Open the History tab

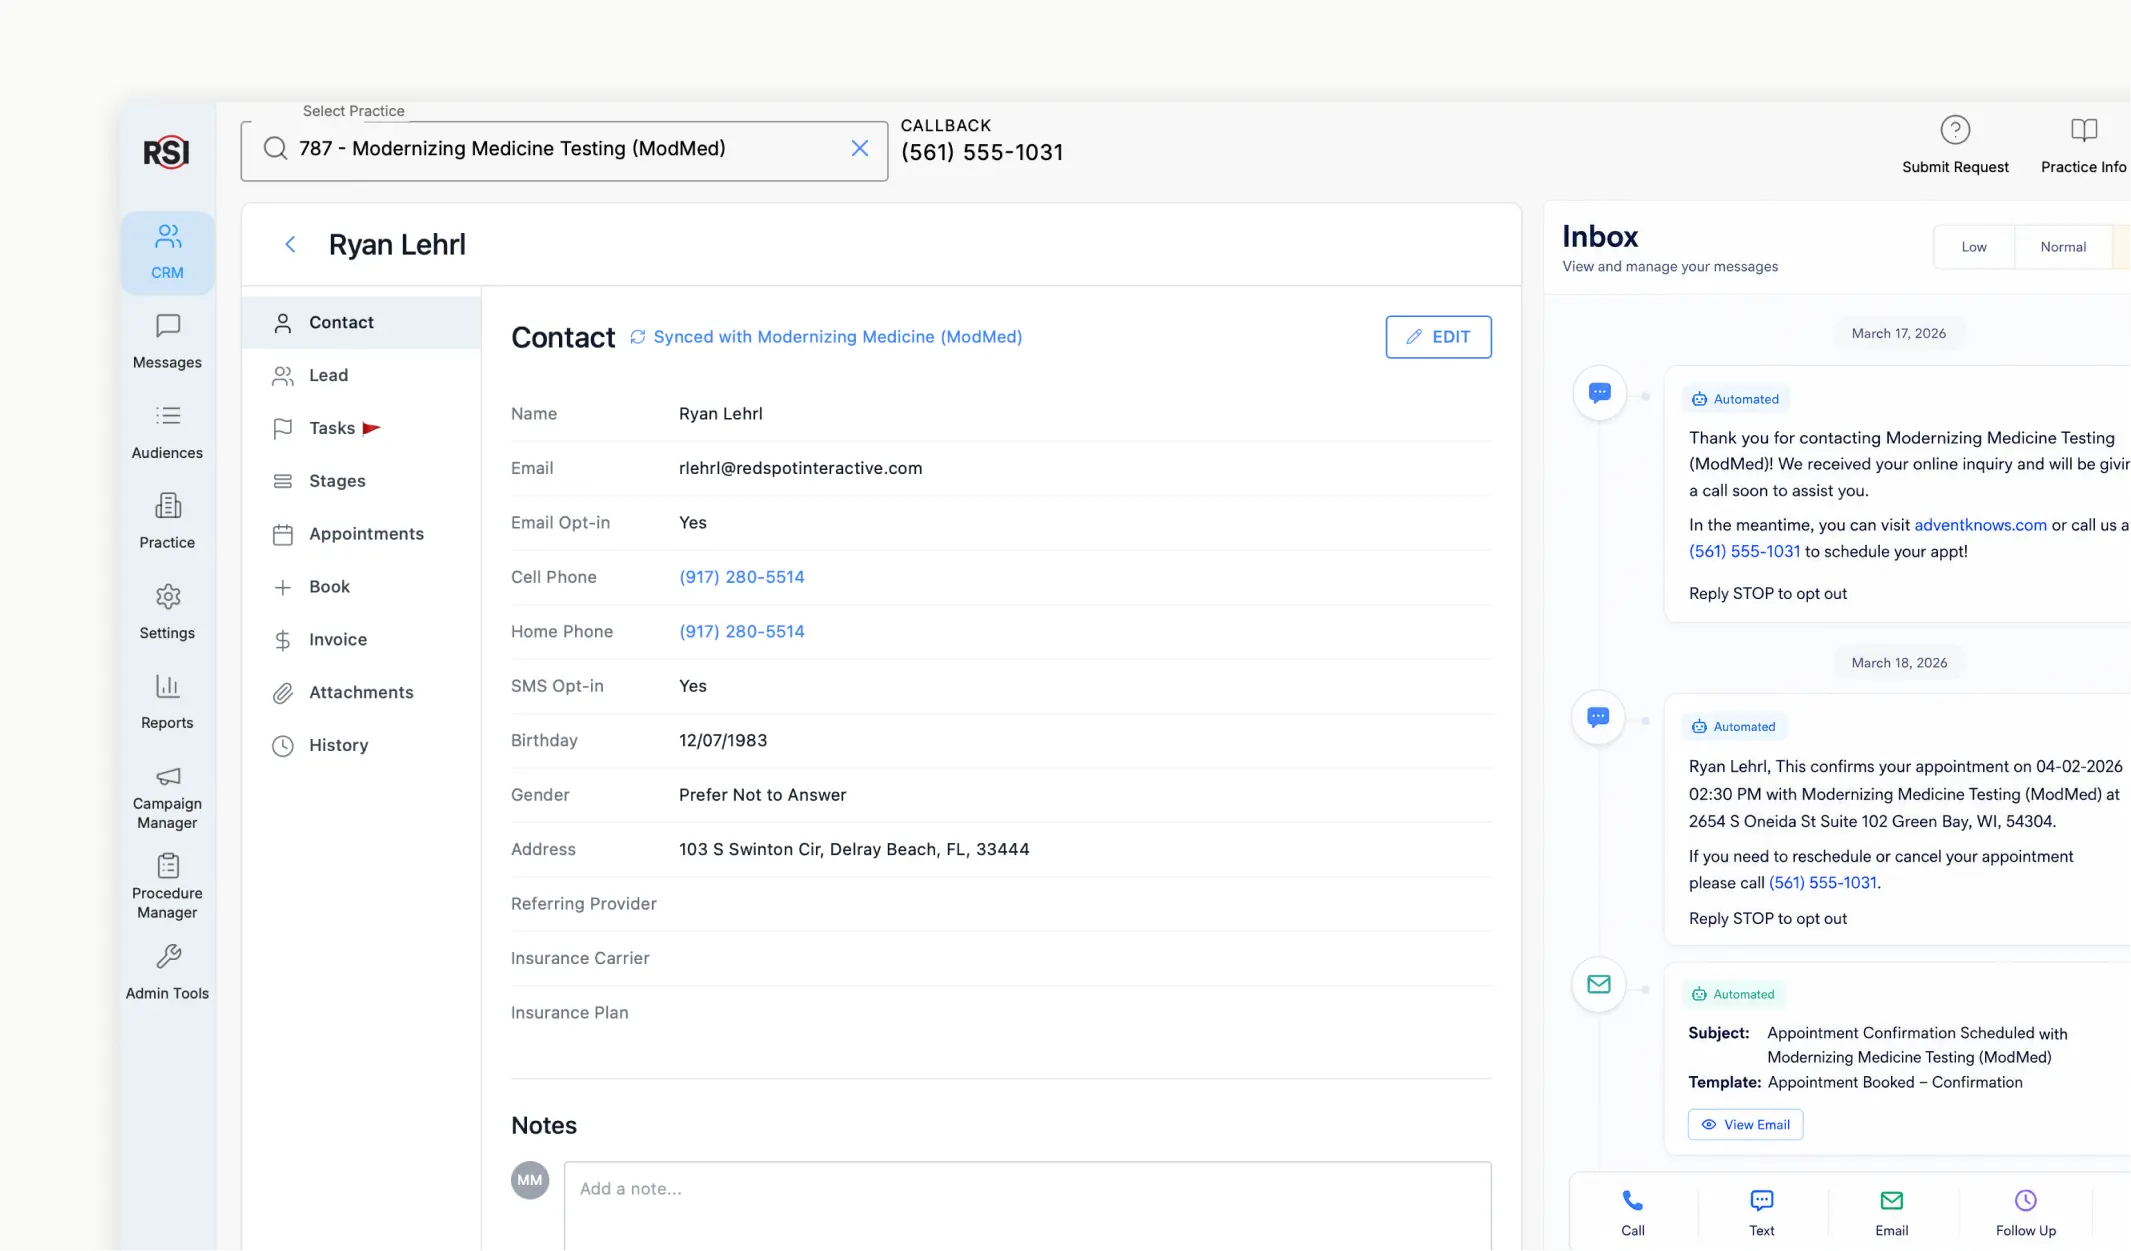[x=361, y=745]
